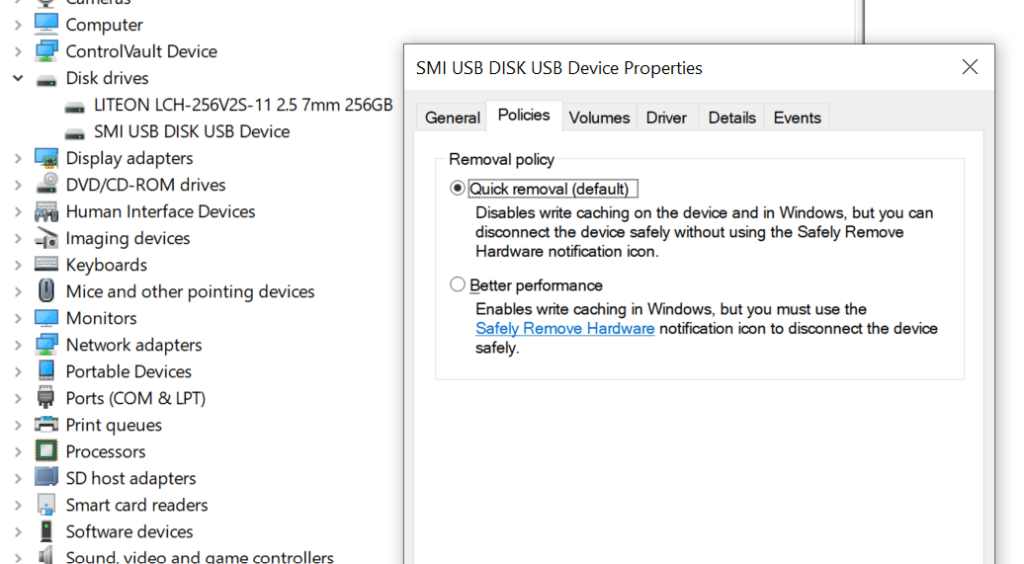Image resolution: width=1024 pixels, height=564 pixels.
Task: Click the LITEON drive icon
Action: [74, 107]
